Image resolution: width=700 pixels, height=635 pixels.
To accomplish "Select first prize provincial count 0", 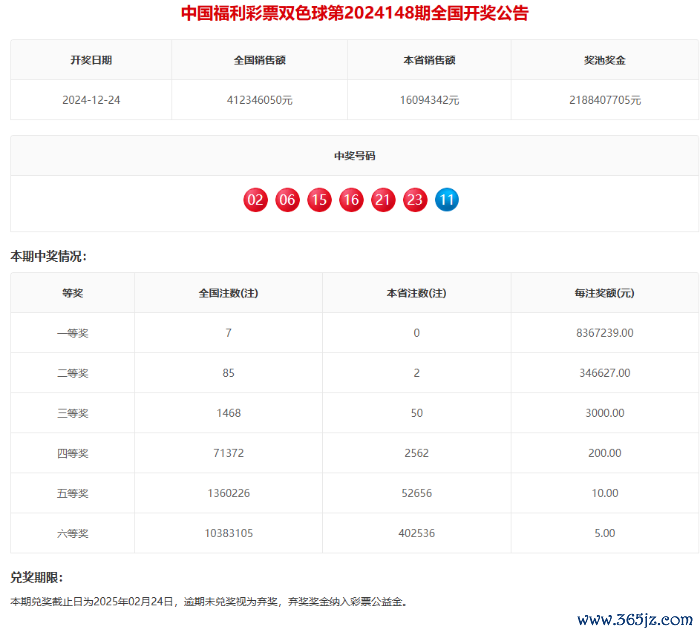I will [x=416, y=333].
